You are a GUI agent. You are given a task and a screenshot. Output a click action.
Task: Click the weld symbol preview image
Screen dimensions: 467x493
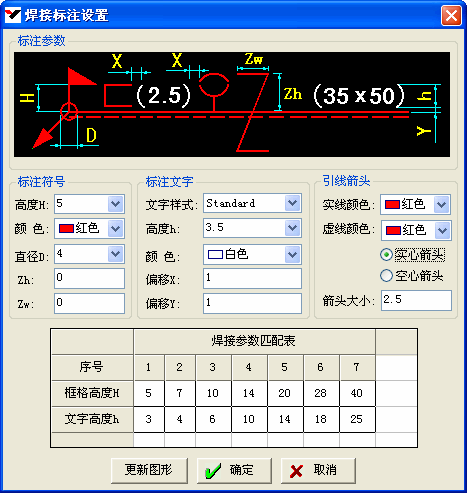pos(232,104)
